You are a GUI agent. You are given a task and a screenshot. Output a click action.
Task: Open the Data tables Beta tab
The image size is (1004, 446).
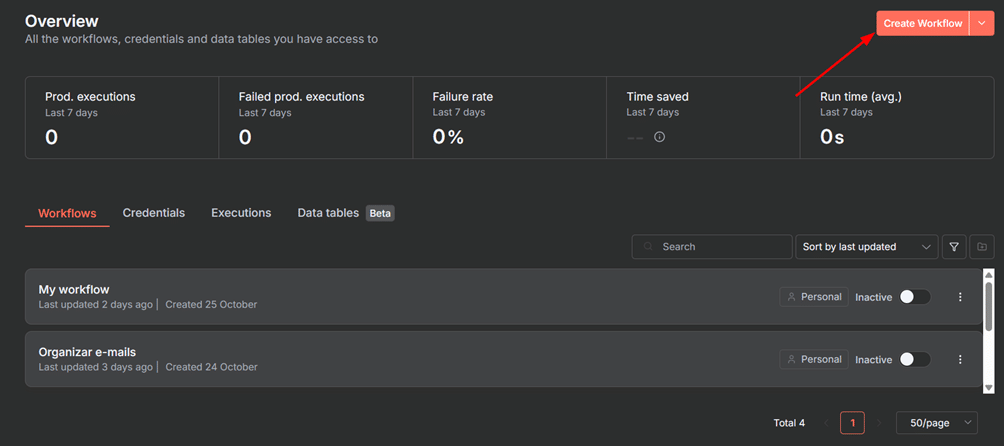(x=346, y=213)
